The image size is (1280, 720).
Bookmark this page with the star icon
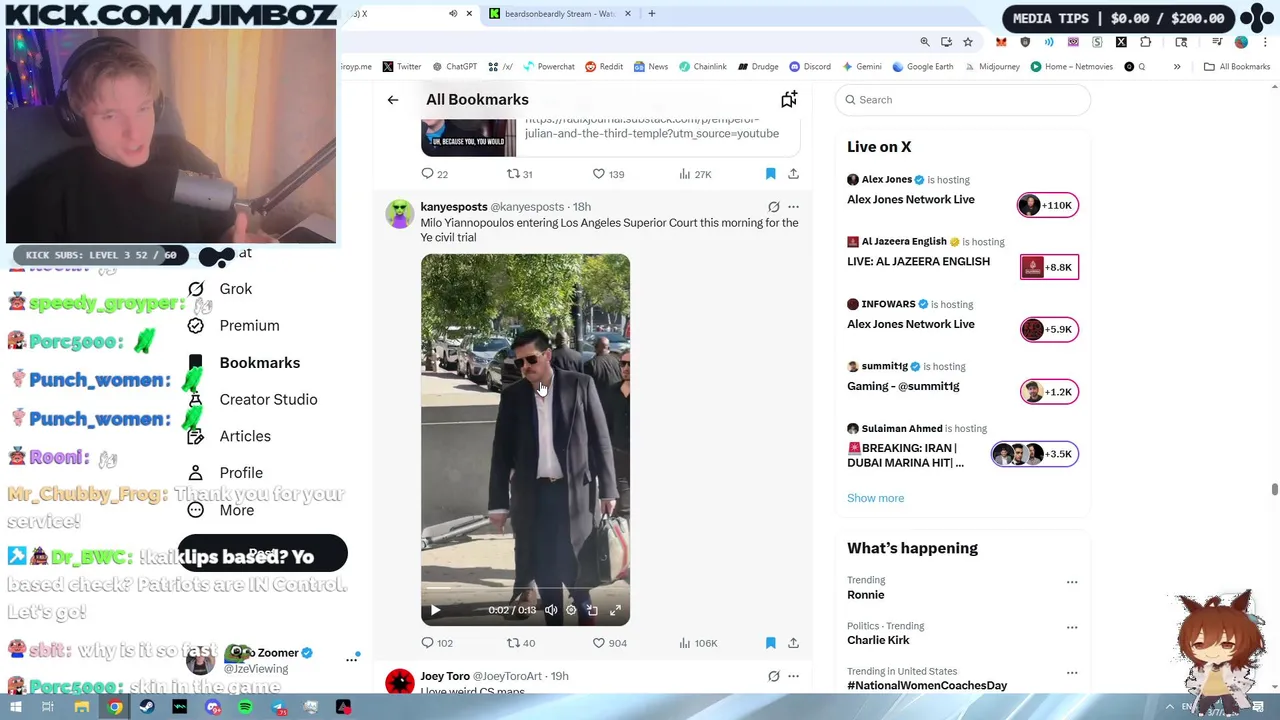[968, 42]
